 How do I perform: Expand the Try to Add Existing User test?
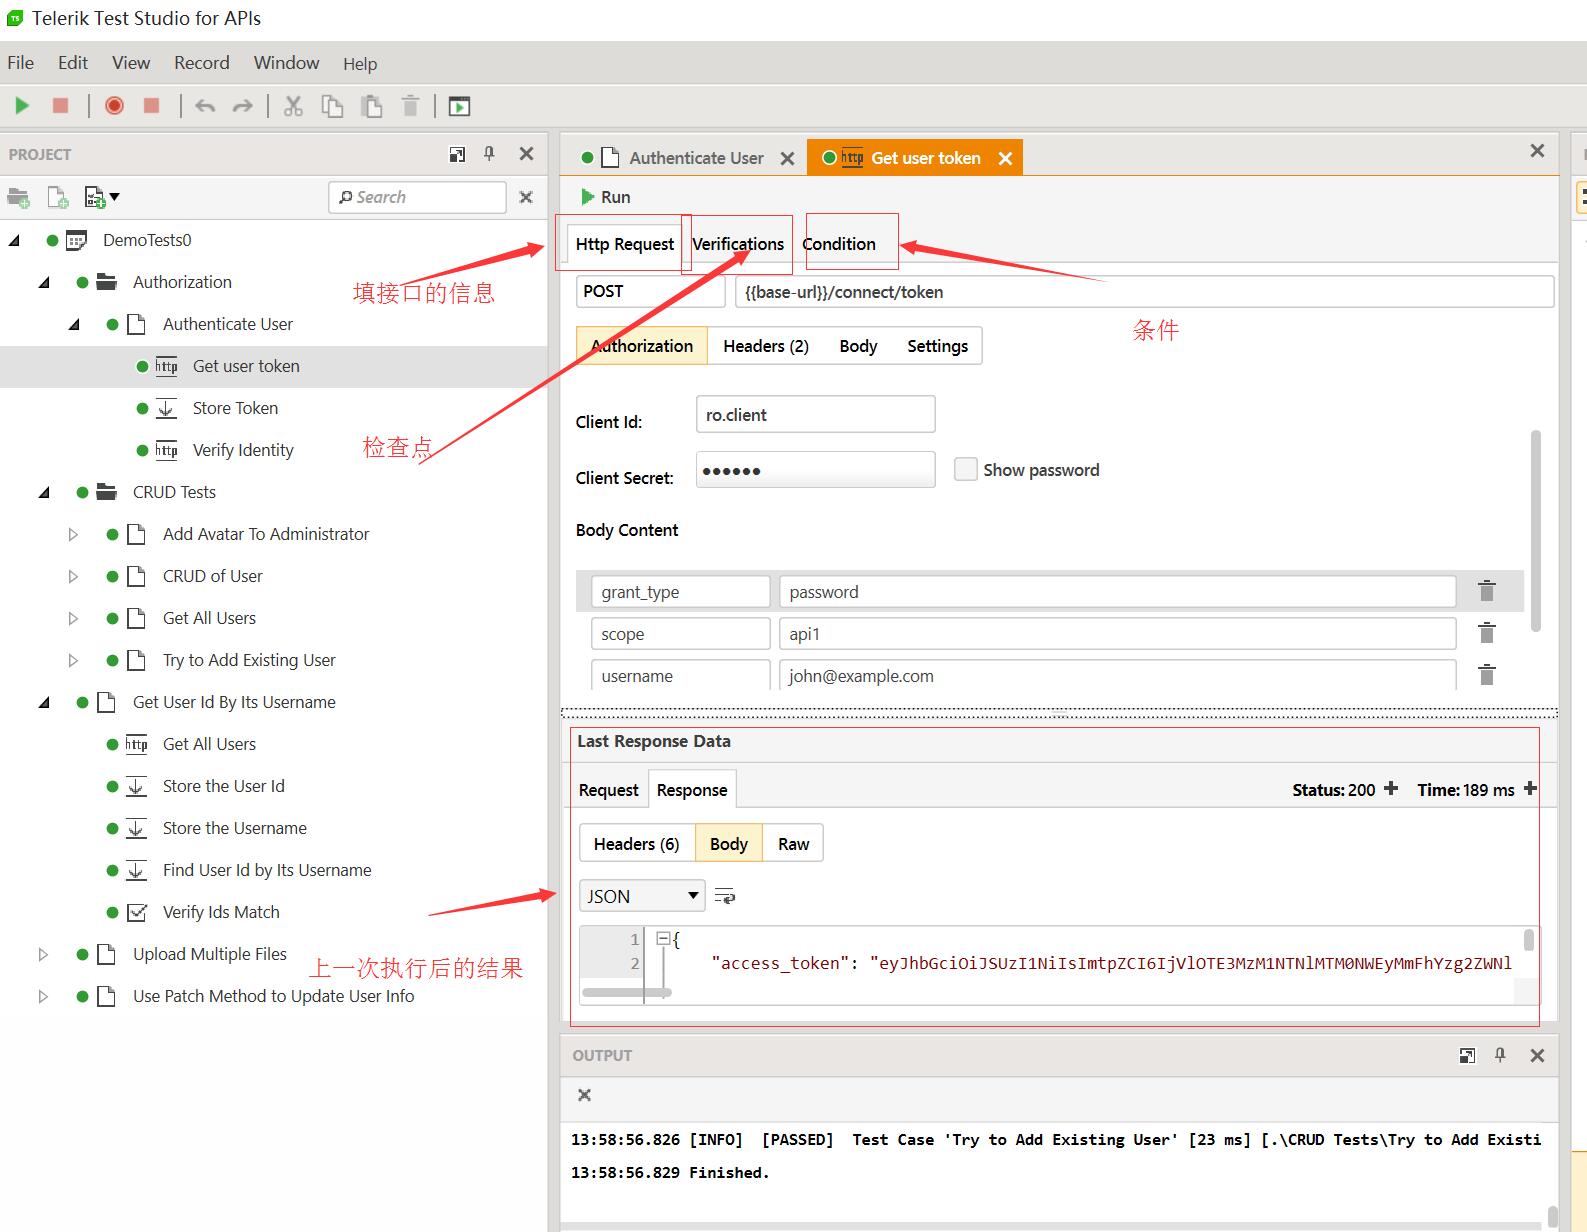[73, 660]
